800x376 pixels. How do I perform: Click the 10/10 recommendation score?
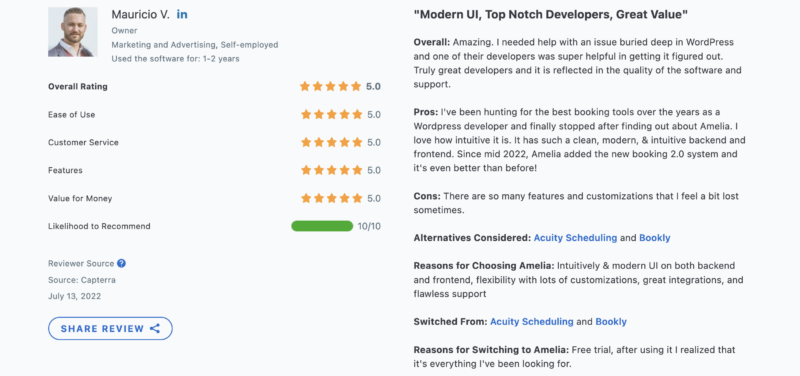[x=369, y=226]
